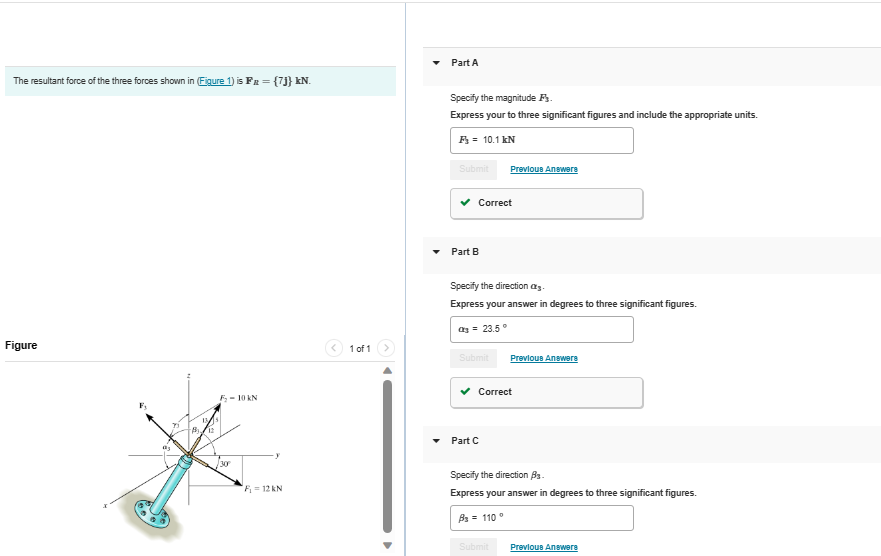881x556 pixels.
Task: Click 'Specify the magnitude F3' text
Action: (501, 98)
